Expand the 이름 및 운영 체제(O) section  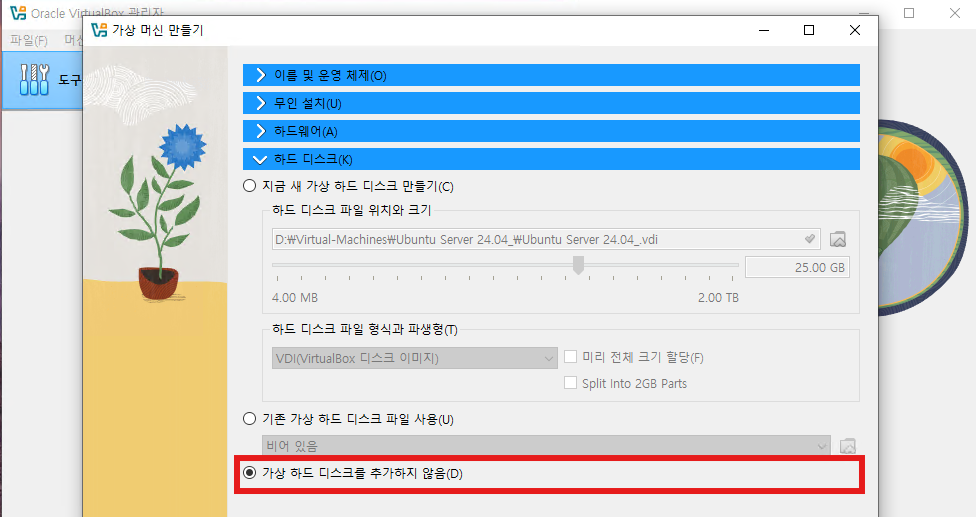551,75
